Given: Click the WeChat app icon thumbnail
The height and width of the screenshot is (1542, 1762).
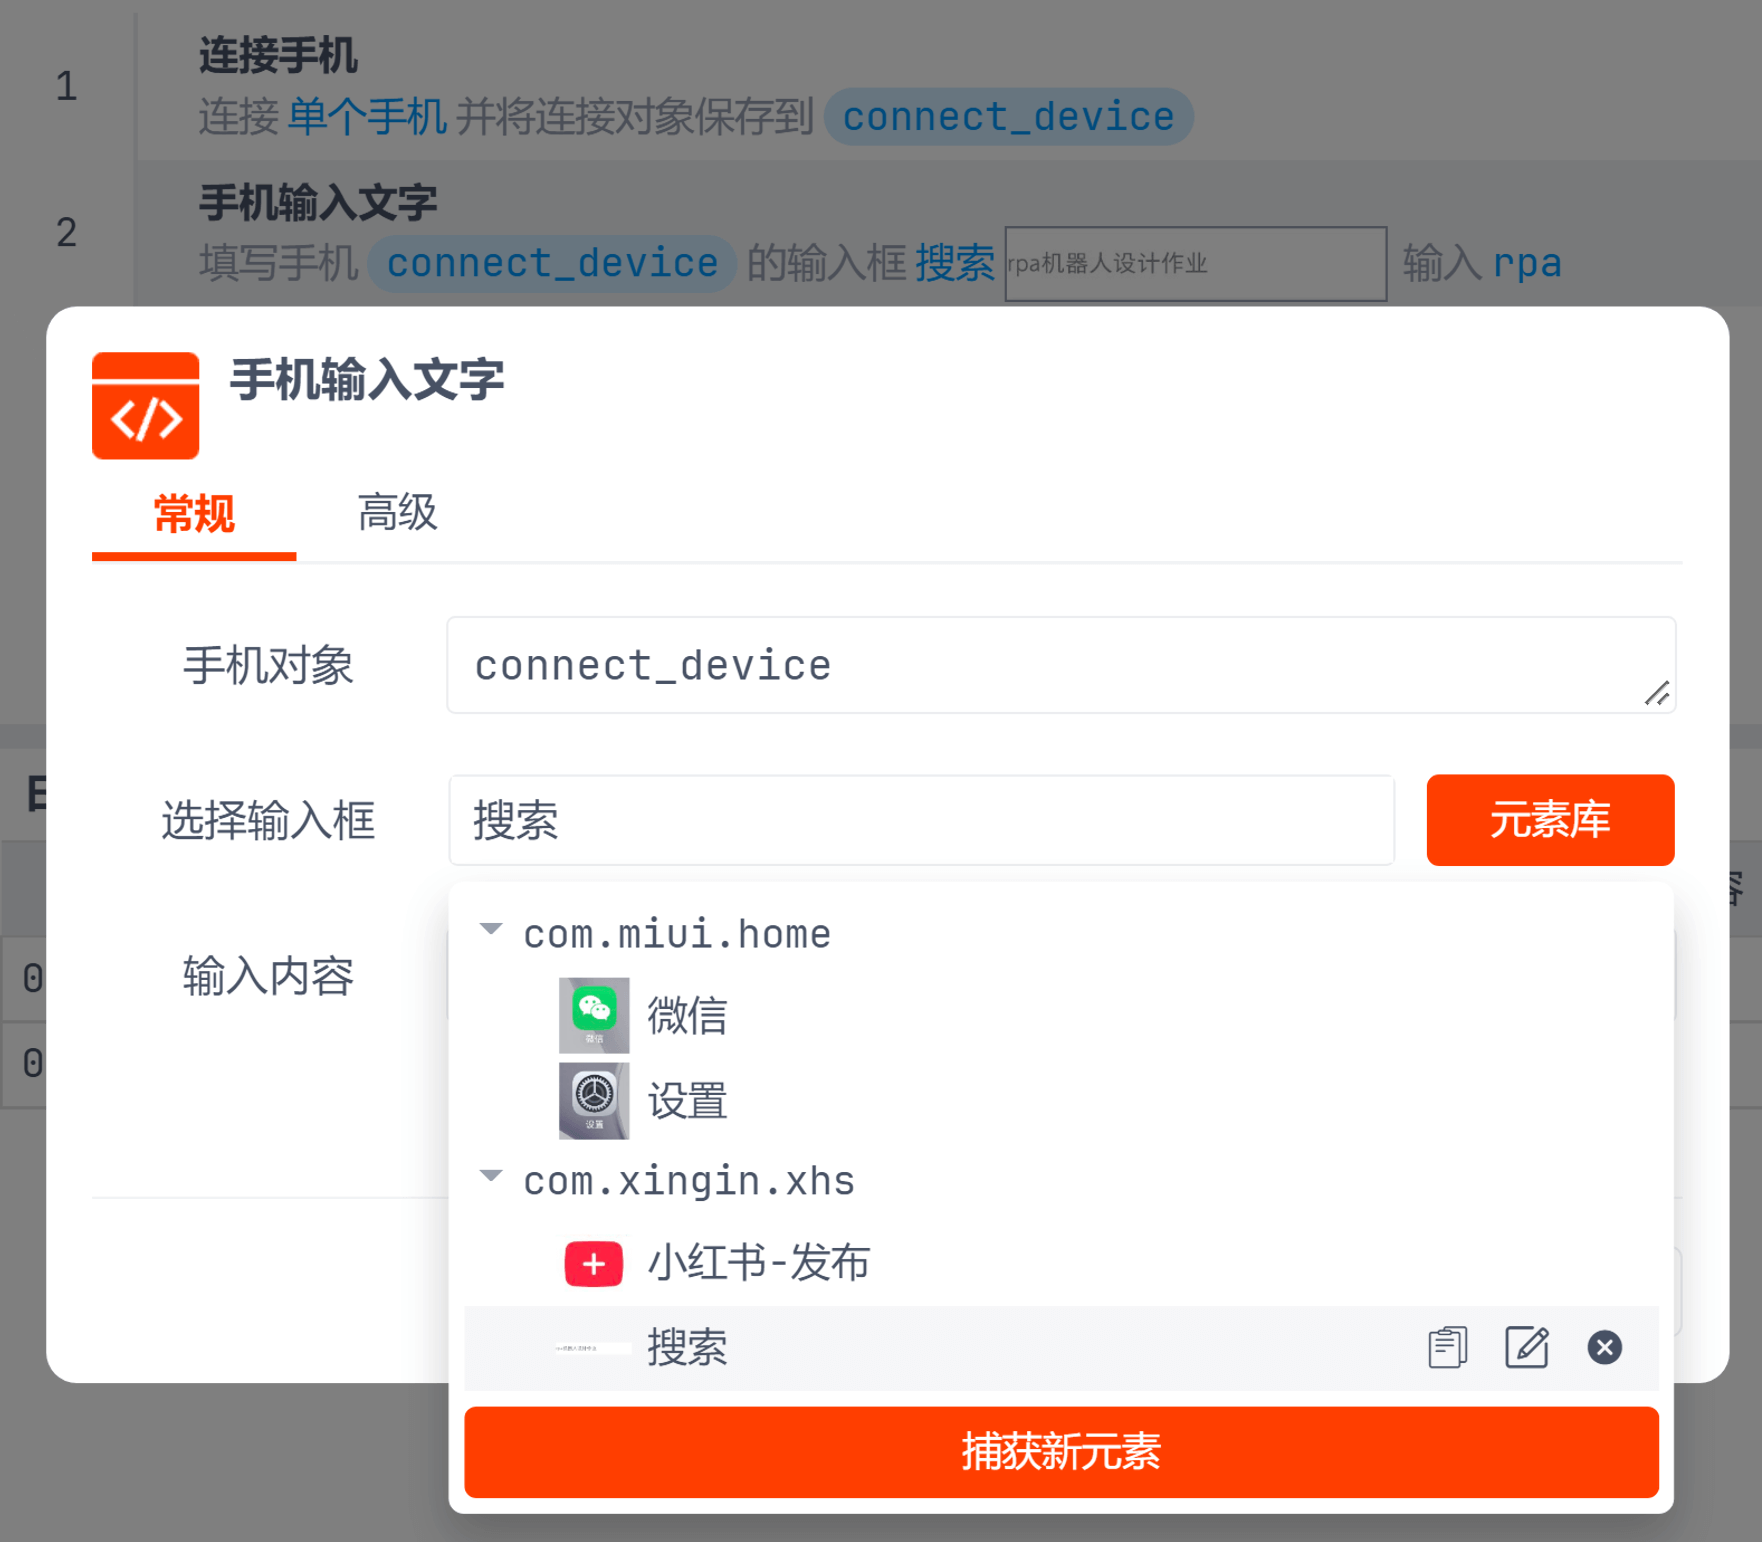Looking at the screenshot, I should click(x=593, y=1014).
